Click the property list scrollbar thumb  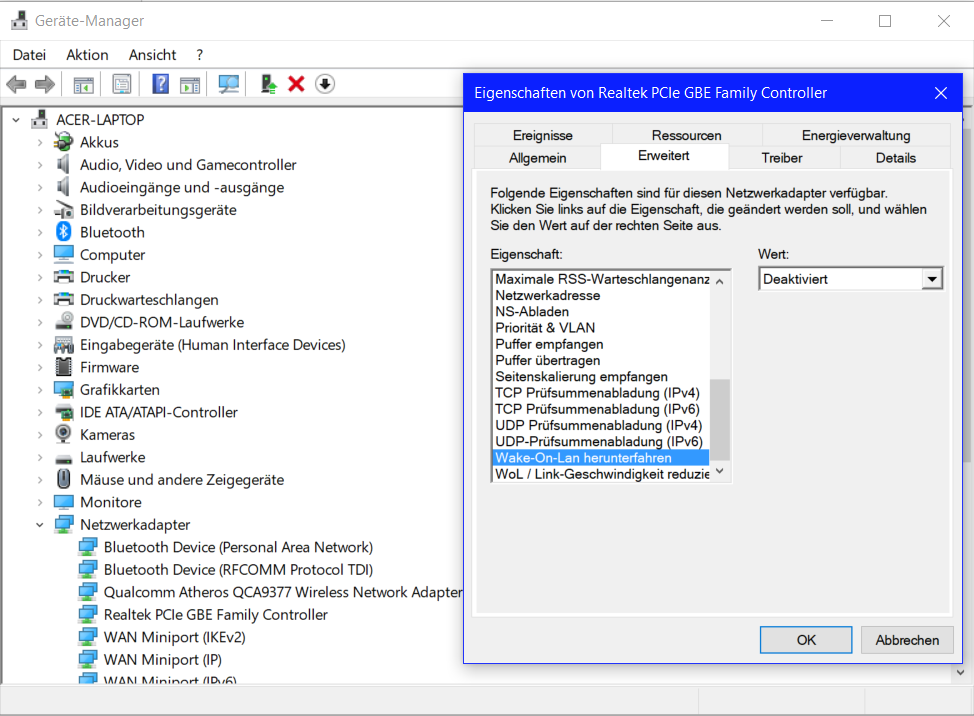[x=720, y=420]
